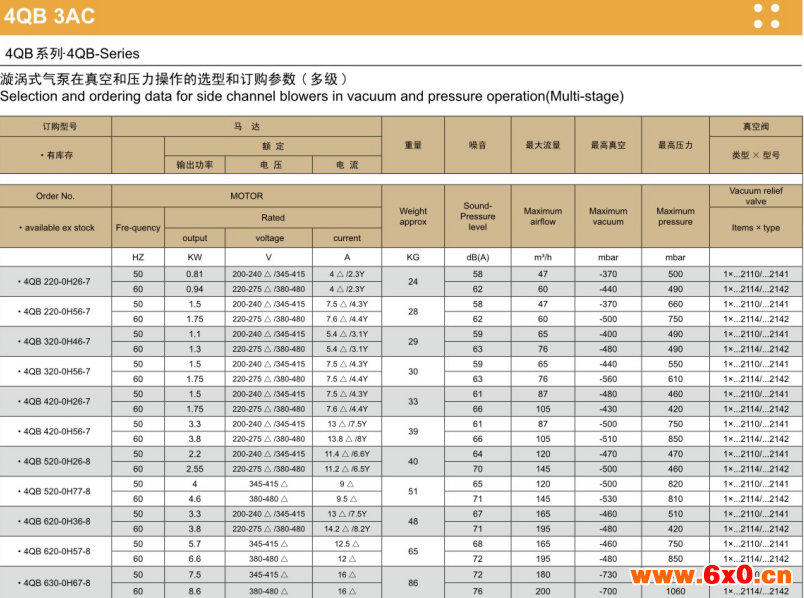This screenshot has height=598, width=804.
Task: Select the "Vacuum relief valve" header cell
Action: (x=756, y=196)
